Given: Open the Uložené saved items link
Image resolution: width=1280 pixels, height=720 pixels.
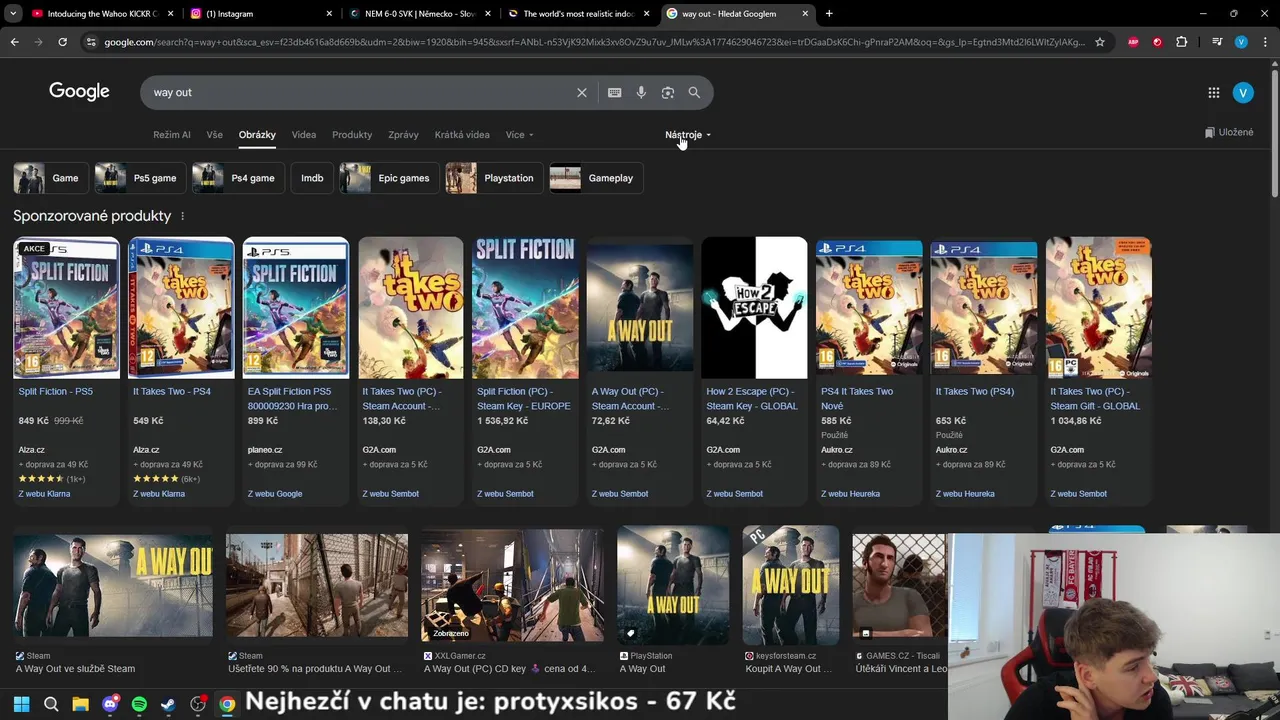Looking at the screenshot, I should 1229,132.
